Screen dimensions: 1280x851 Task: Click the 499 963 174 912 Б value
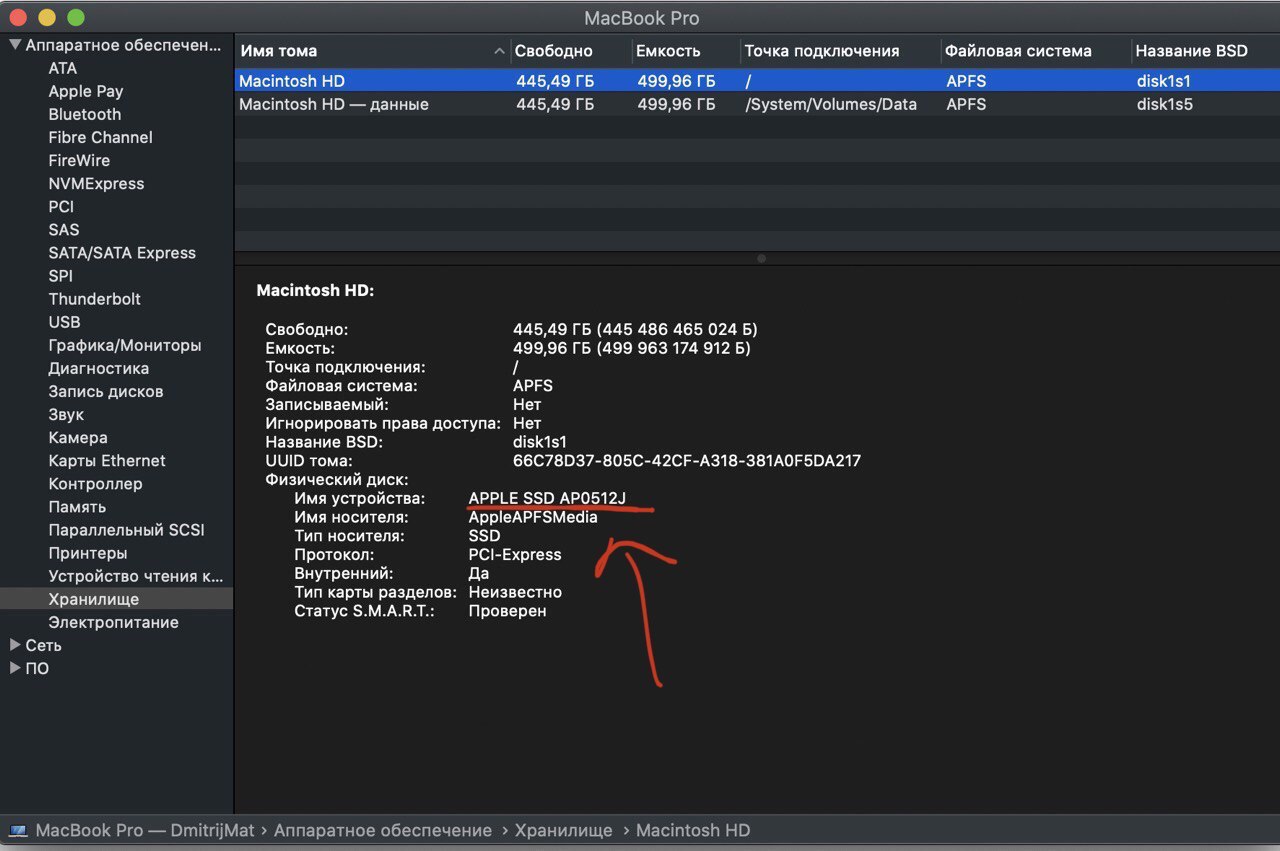click(x=673, y=348)
